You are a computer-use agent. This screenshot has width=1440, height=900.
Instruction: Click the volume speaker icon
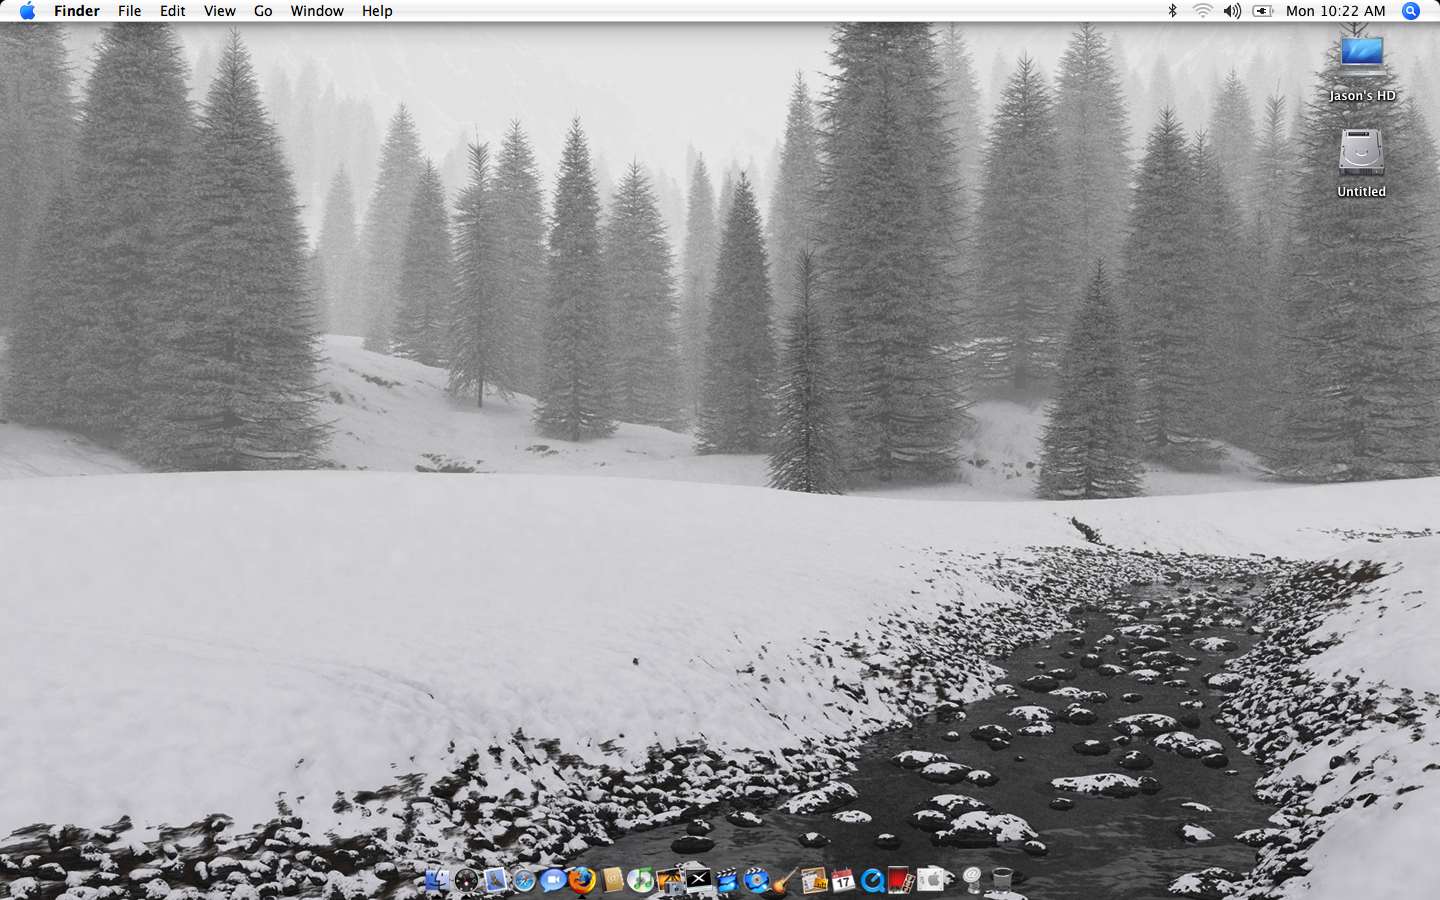click(x=1232, y=11)
